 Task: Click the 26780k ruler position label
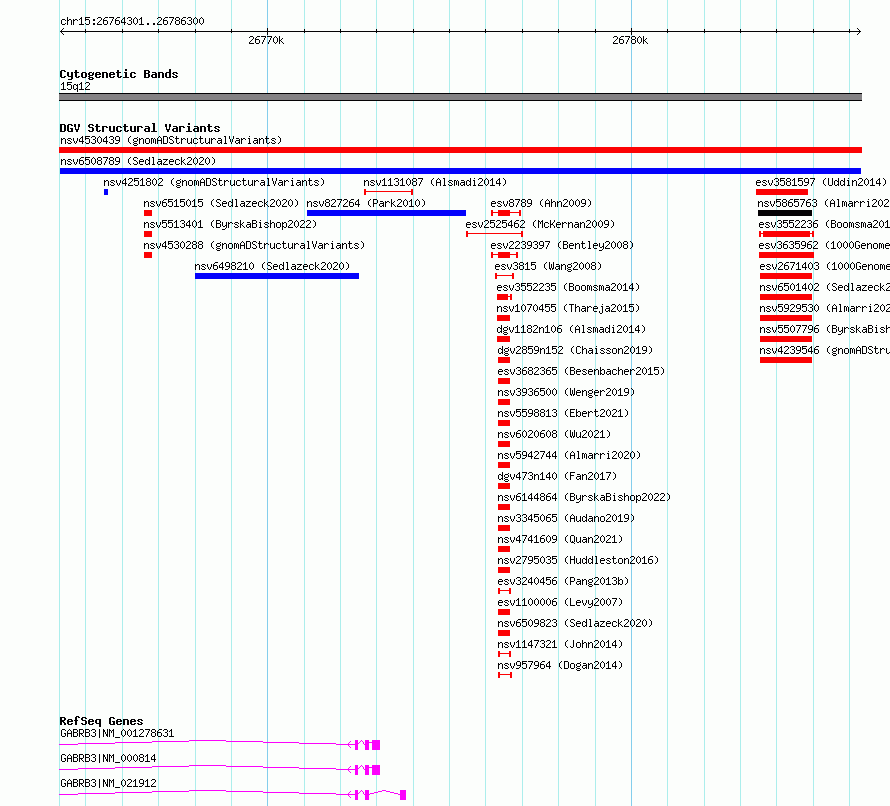point(629,40)
